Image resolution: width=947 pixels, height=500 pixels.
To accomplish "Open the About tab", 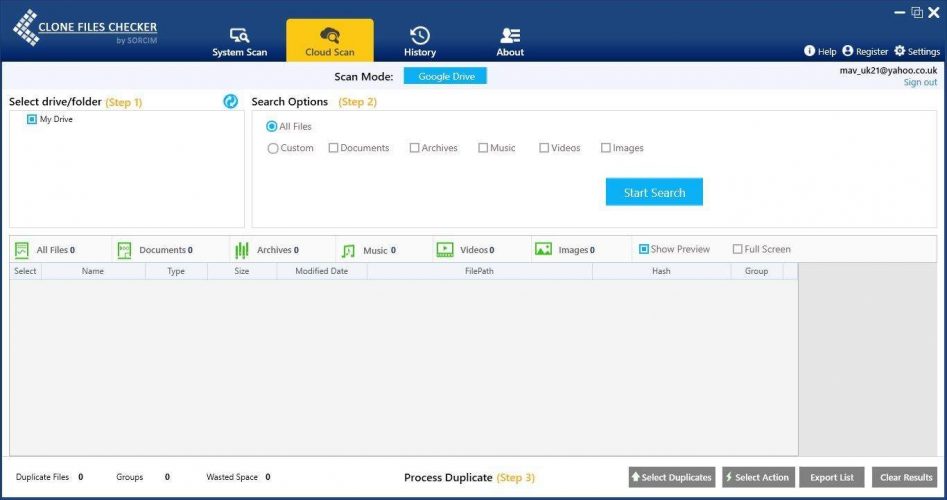I will click(510, 42).
